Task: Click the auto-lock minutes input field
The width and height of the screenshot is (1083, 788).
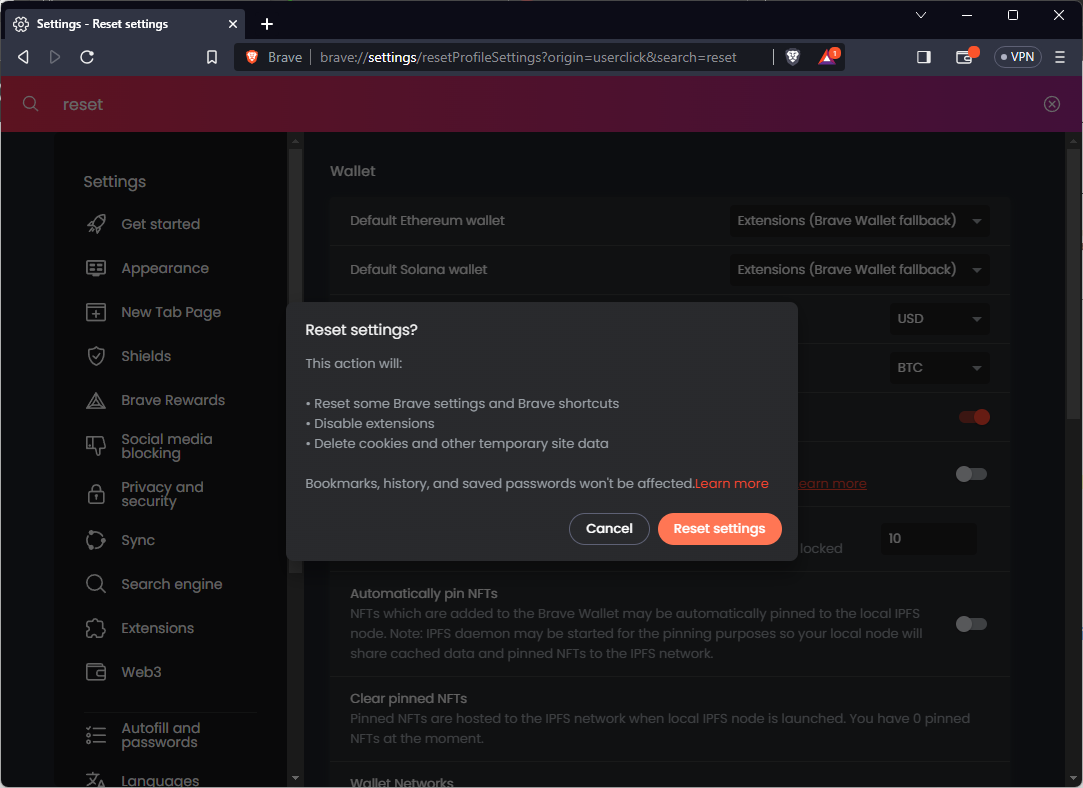Action: (x=927, y=539)
